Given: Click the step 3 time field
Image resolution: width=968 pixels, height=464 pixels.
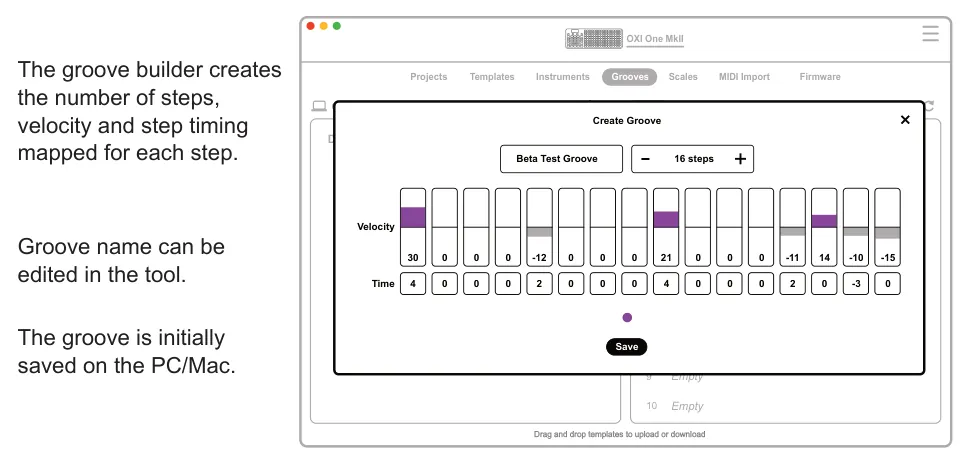Looking at the screenshot, I should point(476,283).
